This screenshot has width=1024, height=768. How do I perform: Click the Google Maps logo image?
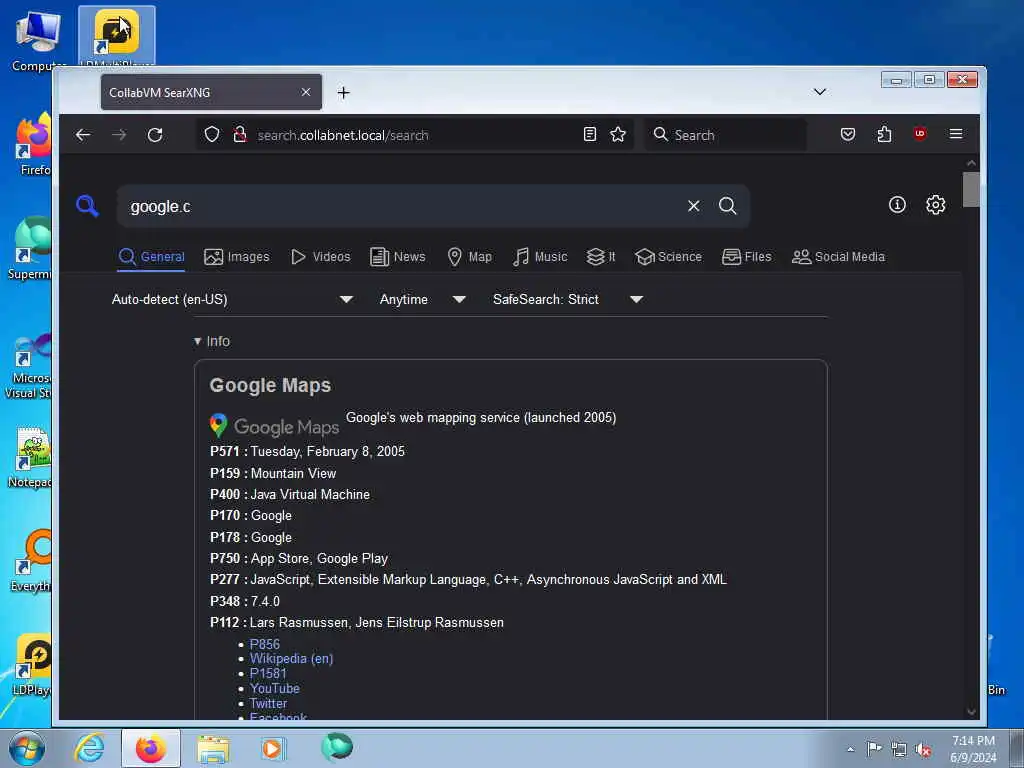(x=274, y=426)
